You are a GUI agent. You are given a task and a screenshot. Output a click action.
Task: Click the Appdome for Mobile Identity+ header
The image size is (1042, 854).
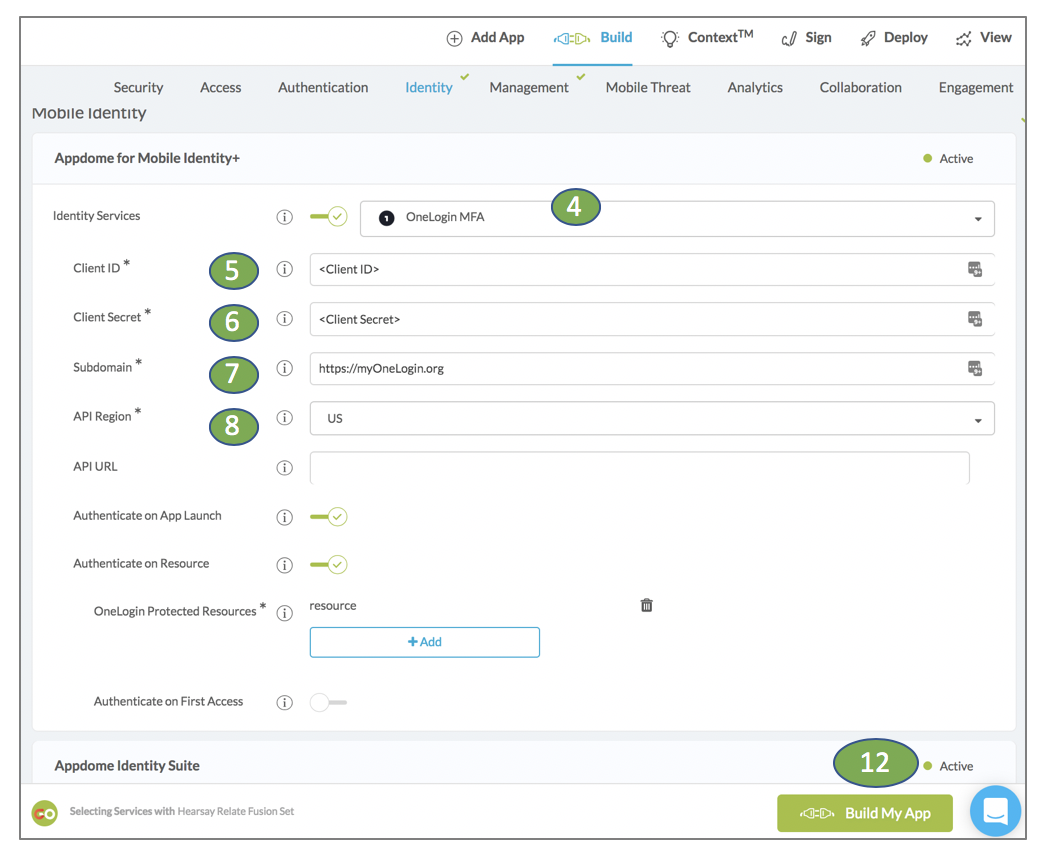pyautogui.click(x=147, y=158)
